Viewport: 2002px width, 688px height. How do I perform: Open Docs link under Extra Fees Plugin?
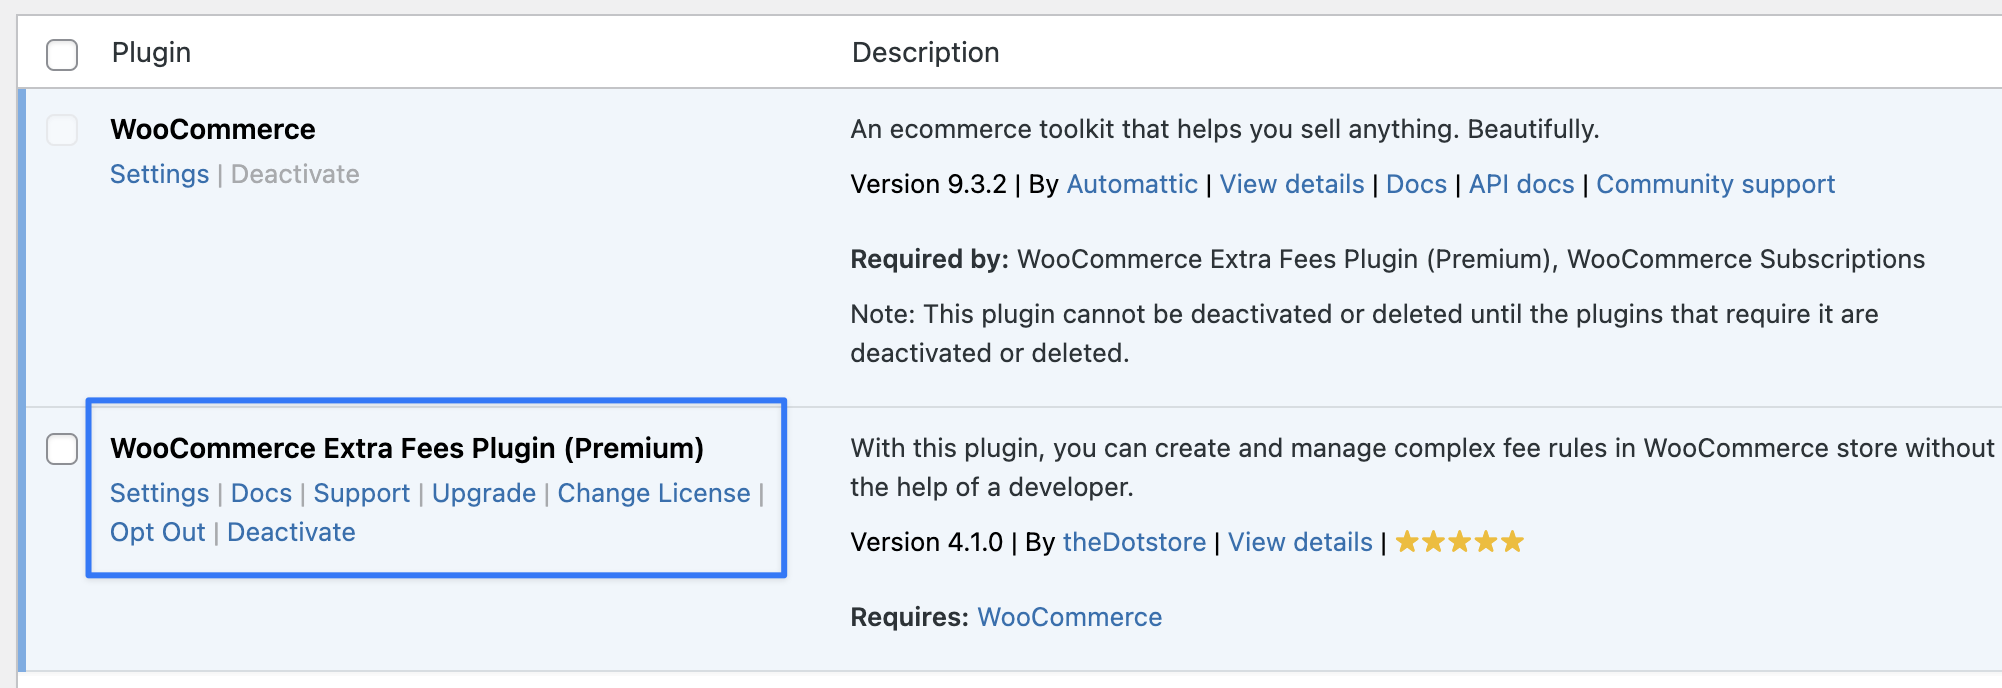(x=261, y=493)
